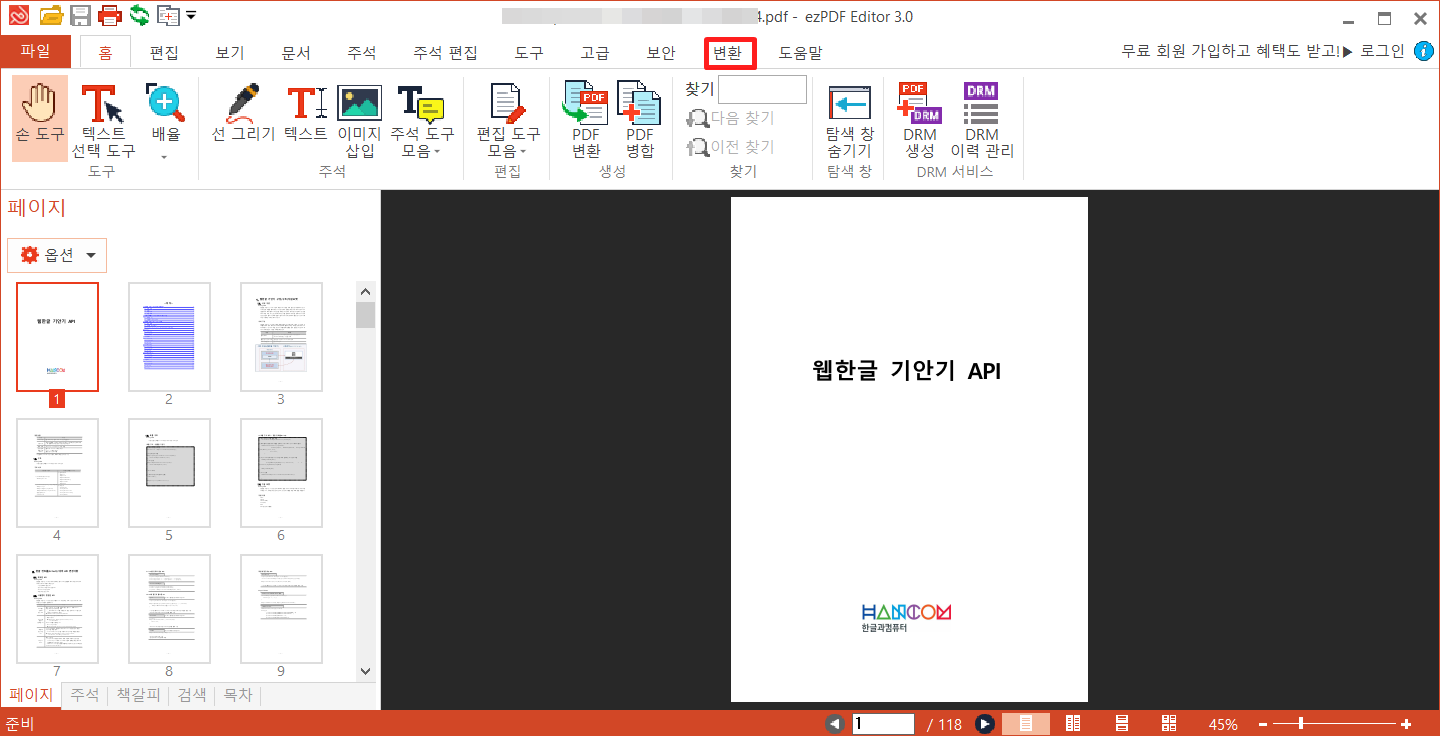Click the red printer icon
The image size is (1440, 736).
pos(110,15)
